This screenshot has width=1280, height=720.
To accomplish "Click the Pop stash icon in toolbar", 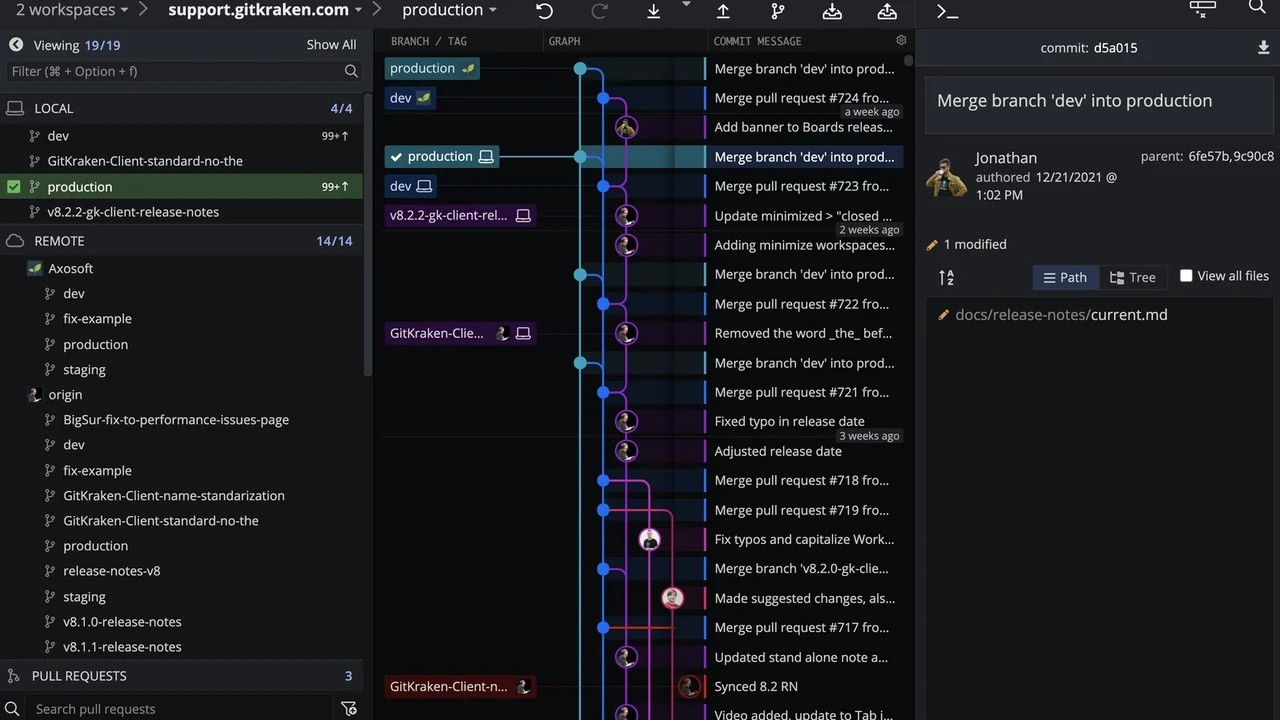I will pos(887,11).
